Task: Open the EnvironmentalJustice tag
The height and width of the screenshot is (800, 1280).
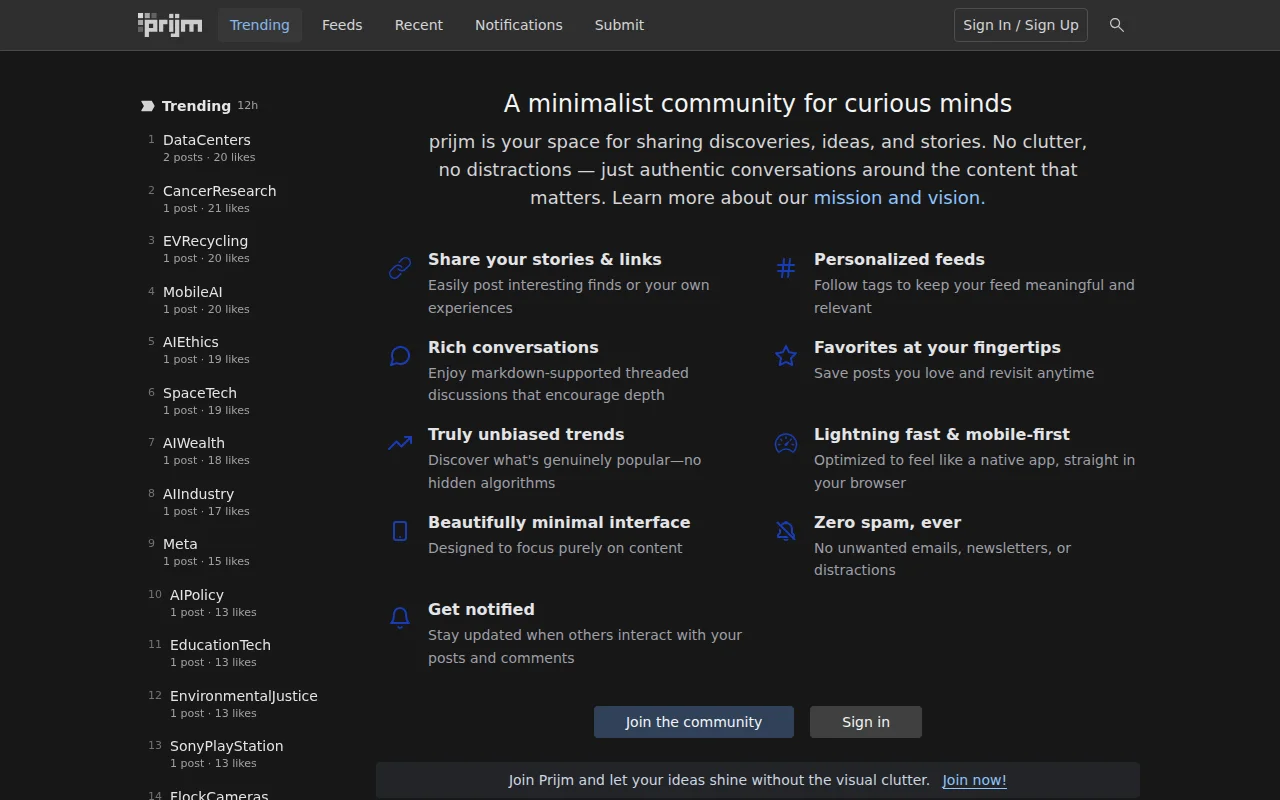Action: (244, 696)
